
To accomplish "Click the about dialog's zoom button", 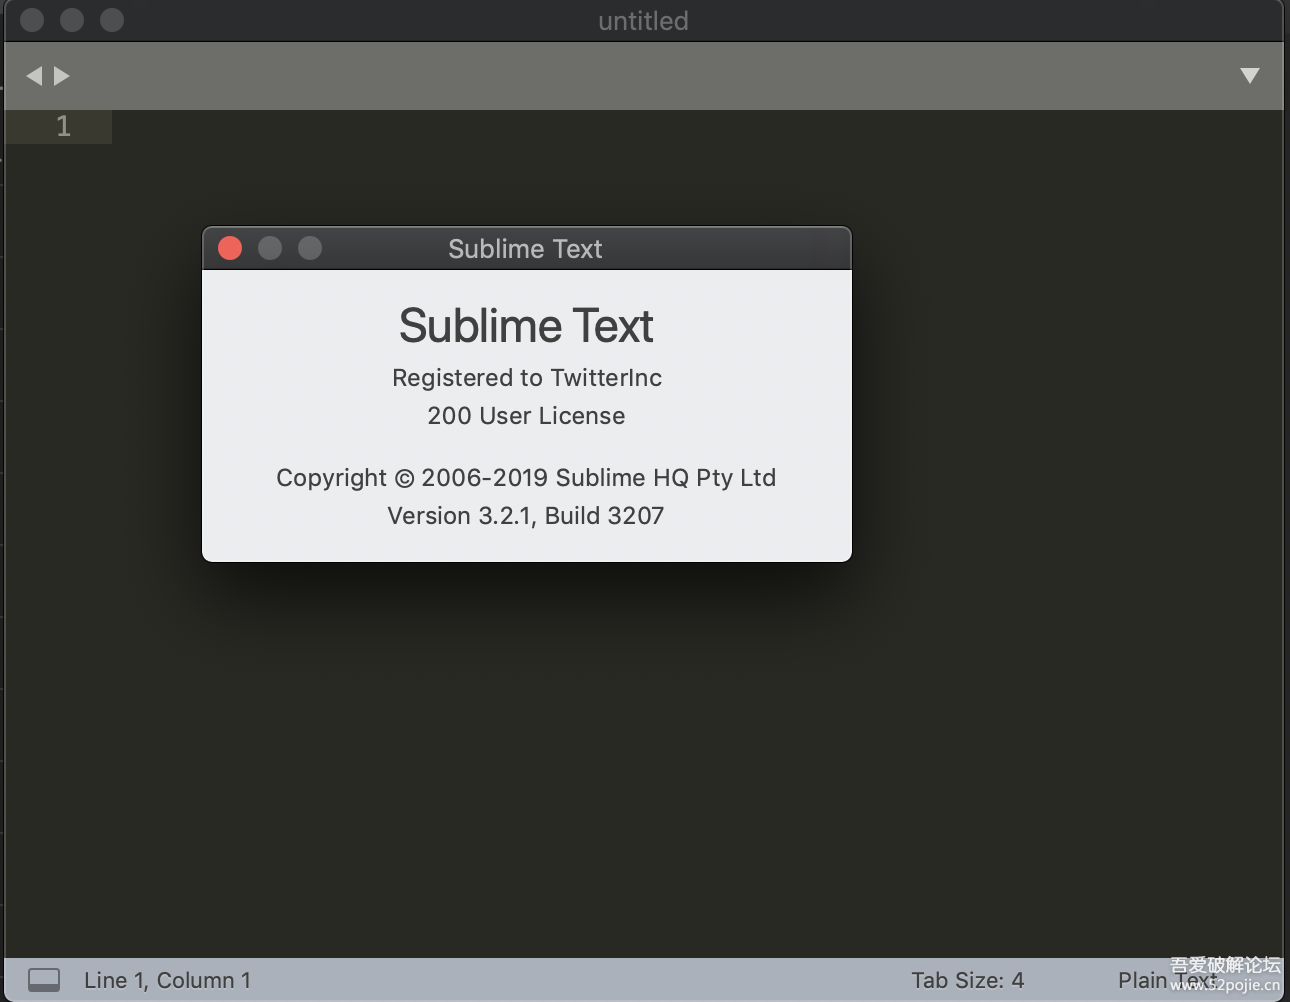I will [310, 248].
